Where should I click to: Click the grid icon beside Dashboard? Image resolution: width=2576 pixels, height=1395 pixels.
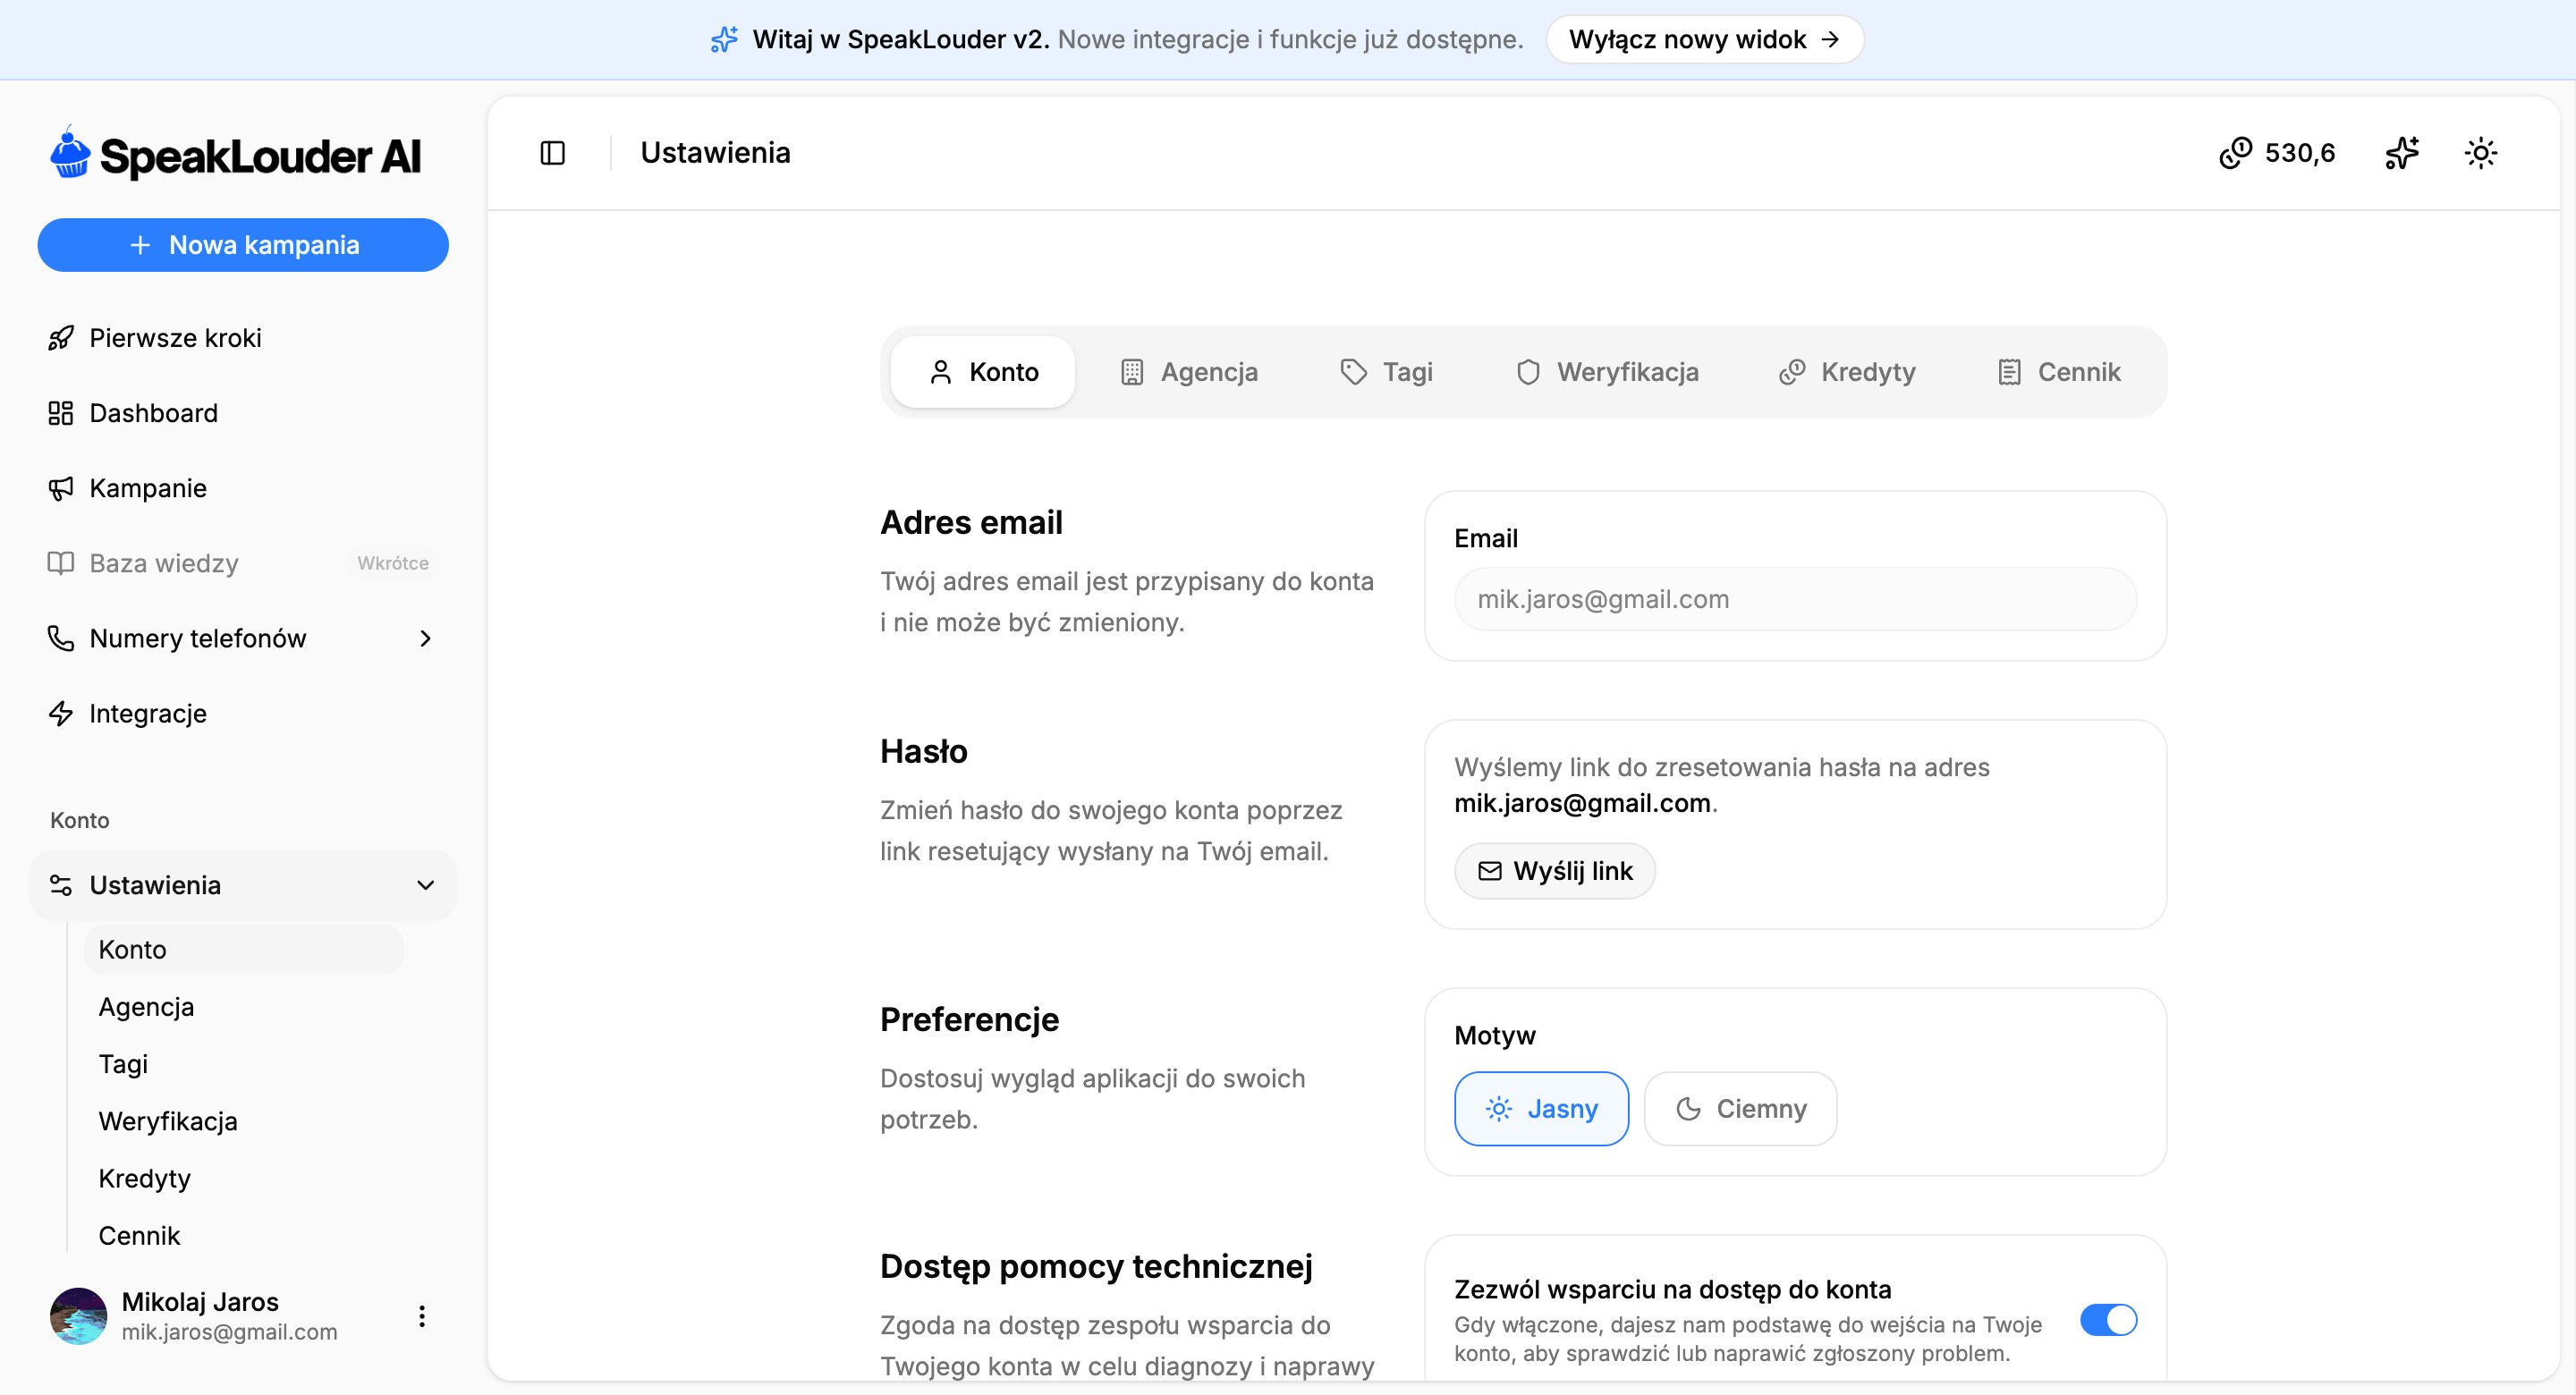61,413
